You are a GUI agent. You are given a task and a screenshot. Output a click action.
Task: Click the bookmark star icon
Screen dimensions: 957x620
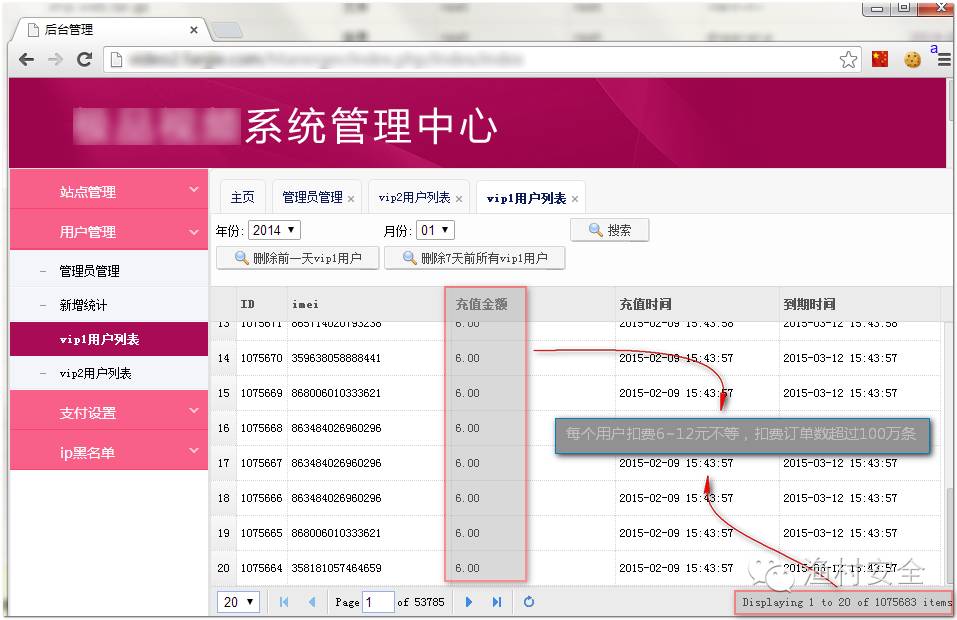[848, 60]
